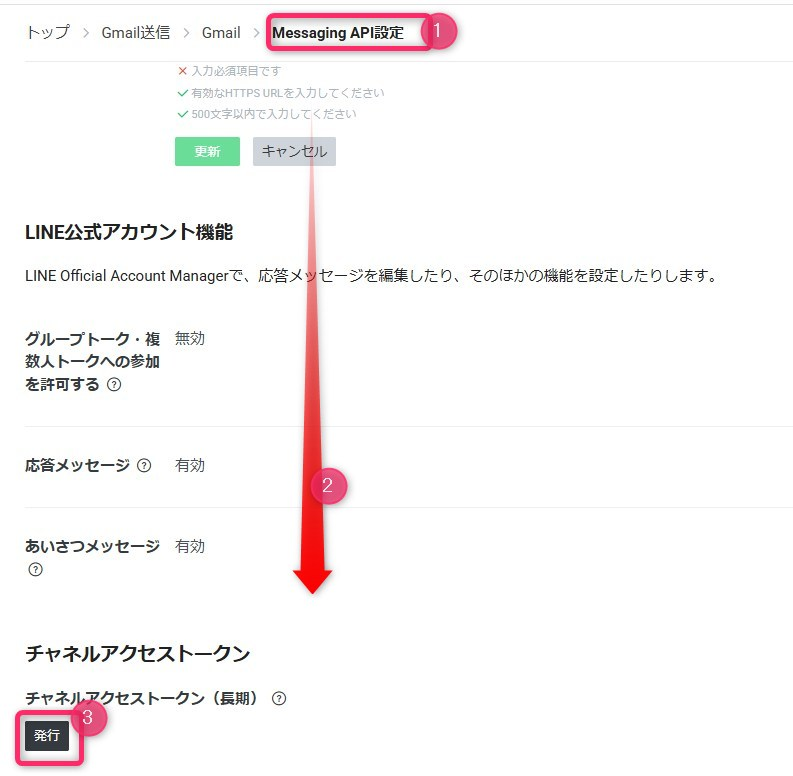Click the LINE Official Account Manager description text

[371, 276]
